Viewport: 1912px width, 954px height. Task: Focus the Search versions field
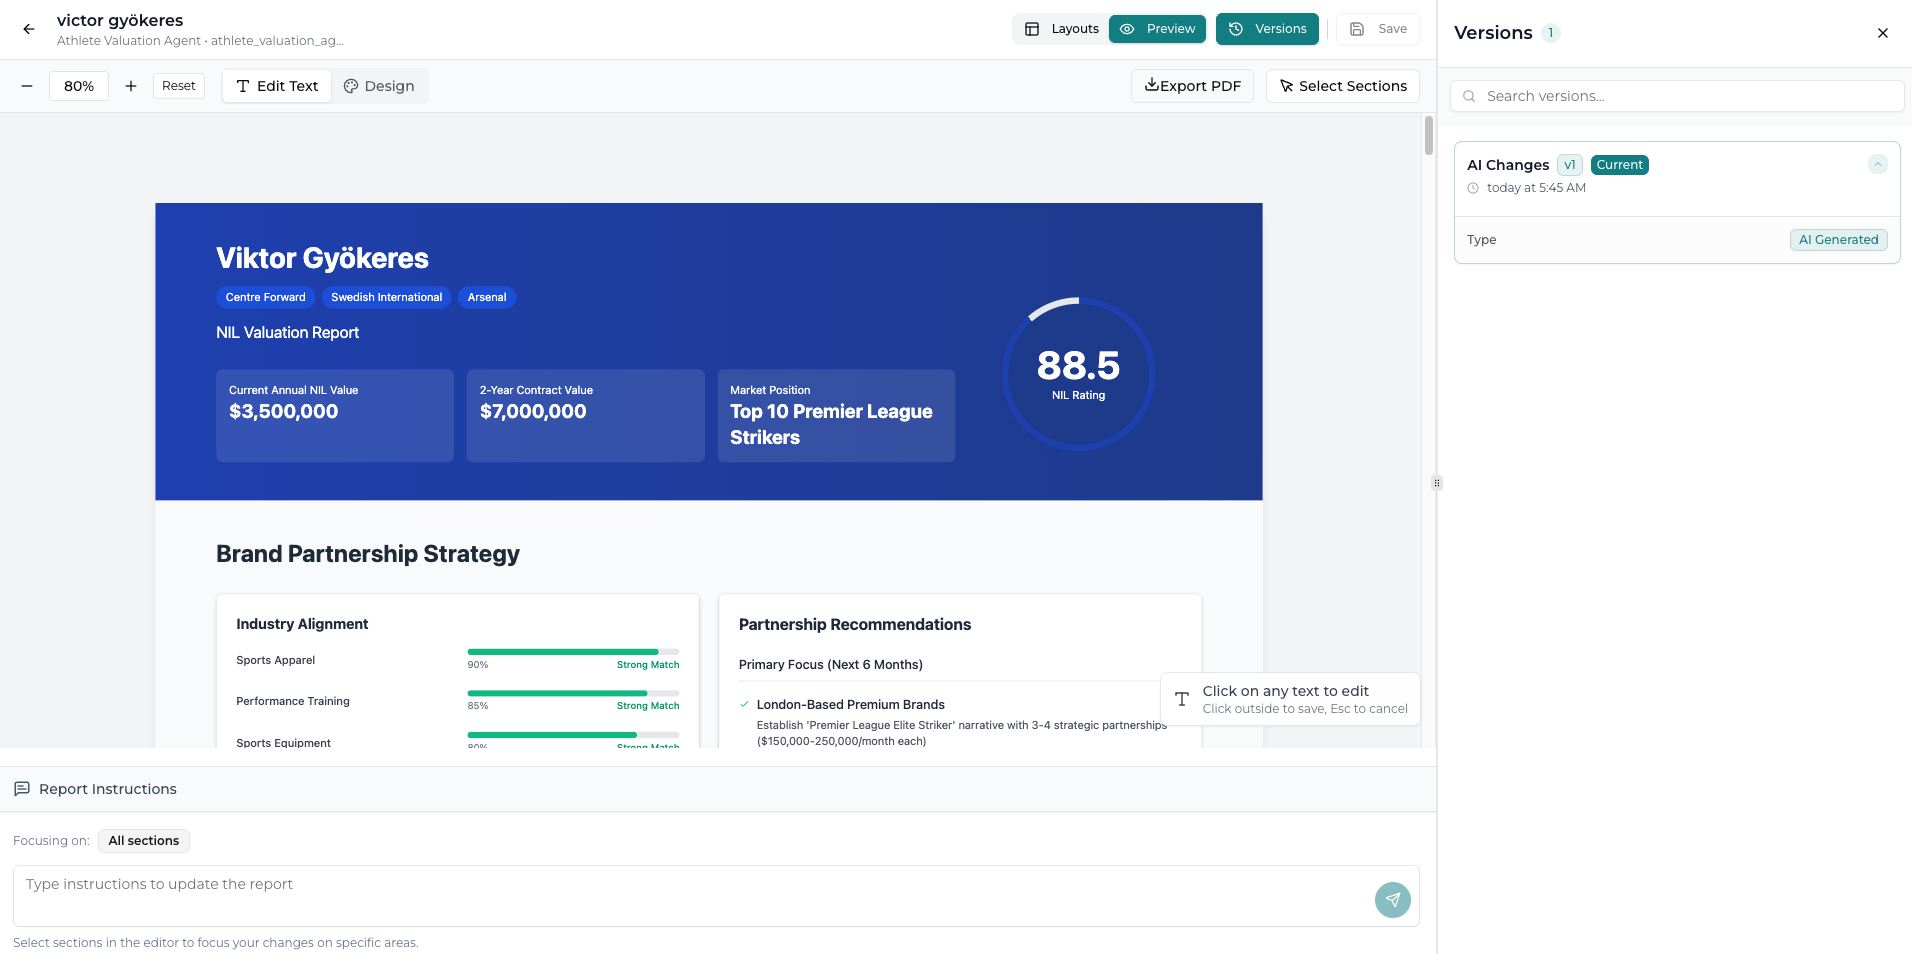pos(1677,96)
